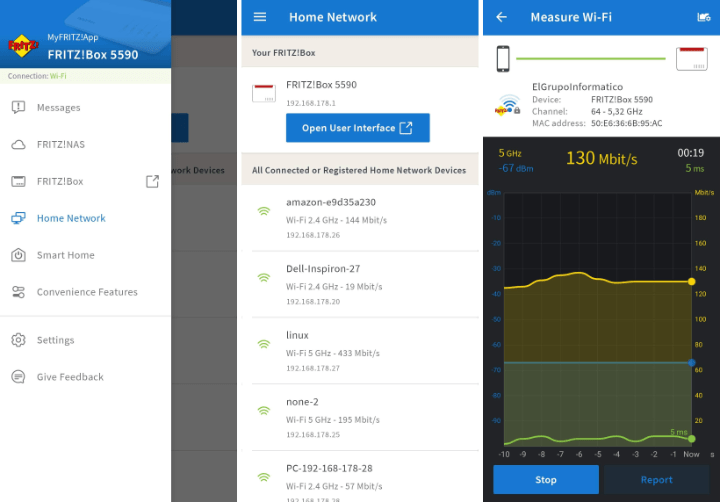Select the amazon-e9d35a230 device
Screen dimensions: 720x502
pos(360,218)
